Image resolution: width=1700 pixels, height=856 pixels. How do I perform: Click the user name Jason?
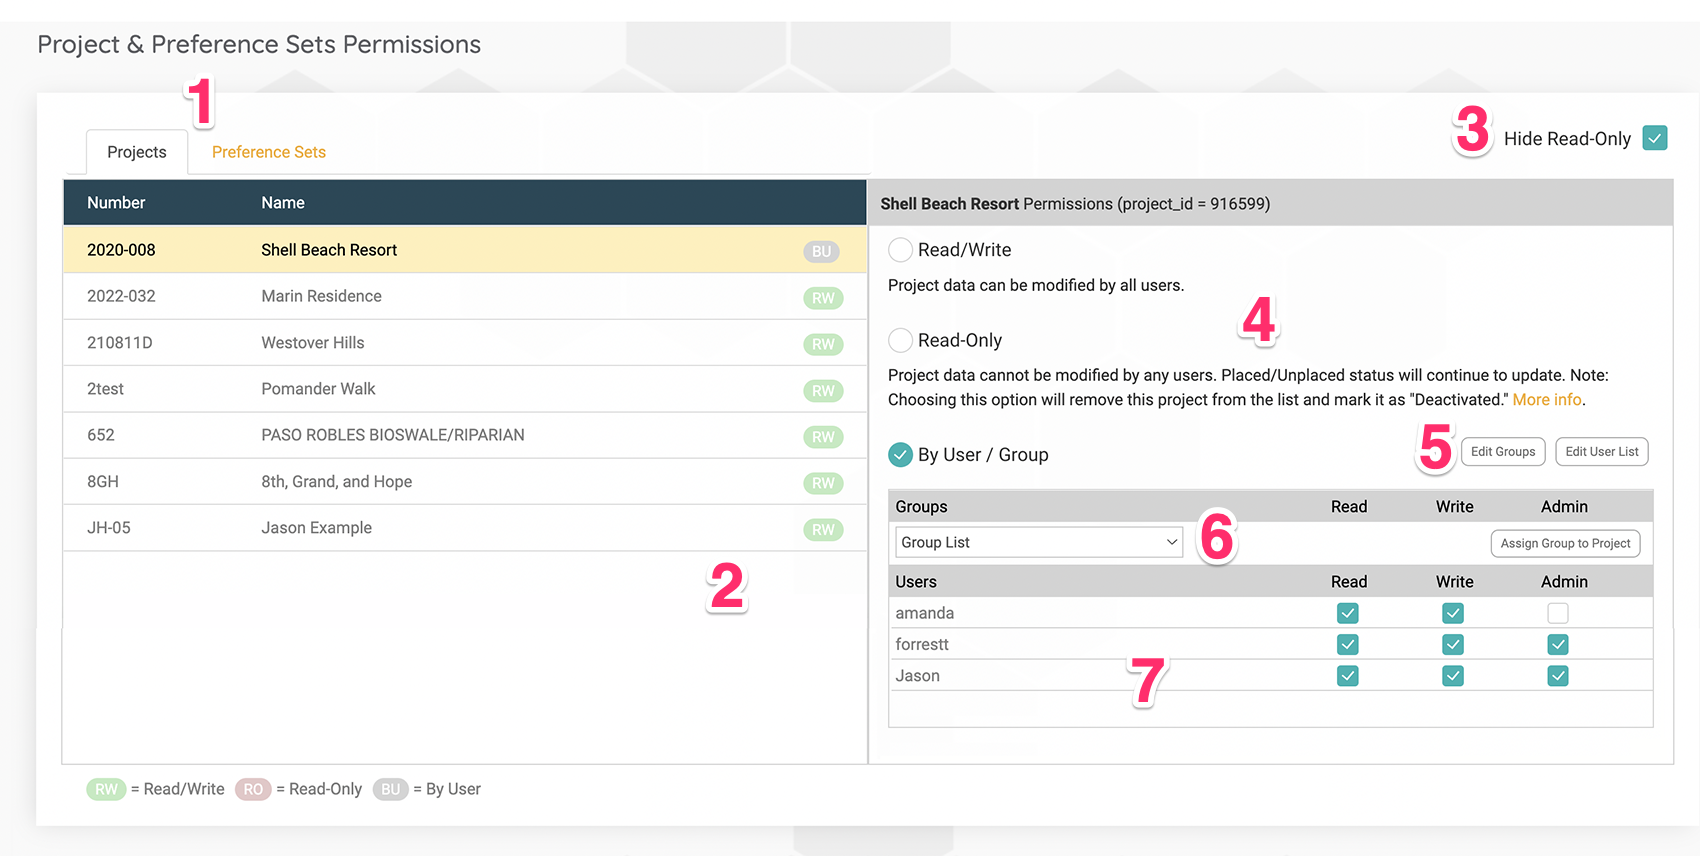pos(918,676)
